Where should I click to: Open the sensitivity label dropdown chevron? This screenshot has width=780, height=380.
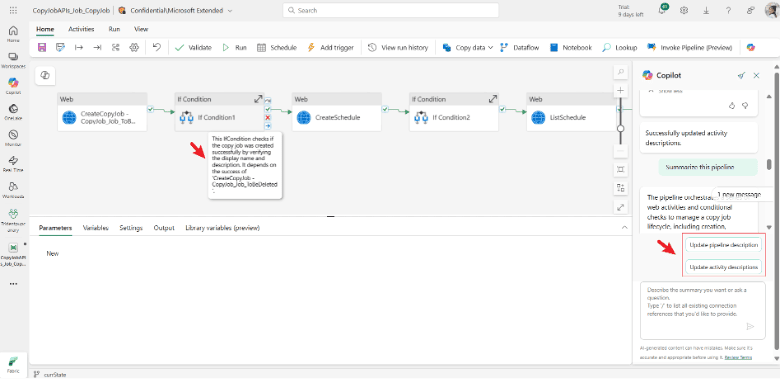coord(230,10)
